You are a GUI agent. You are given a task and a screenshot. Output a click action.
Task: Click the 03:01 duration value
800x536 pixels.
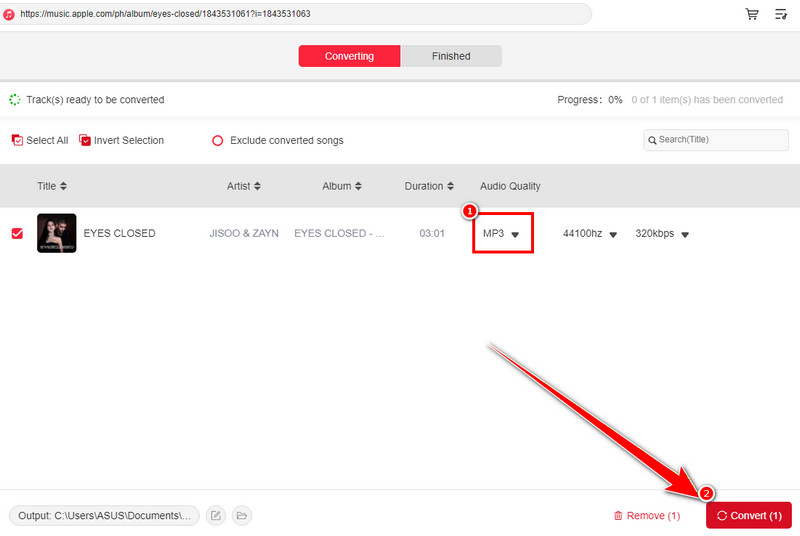tap(432, 234)
